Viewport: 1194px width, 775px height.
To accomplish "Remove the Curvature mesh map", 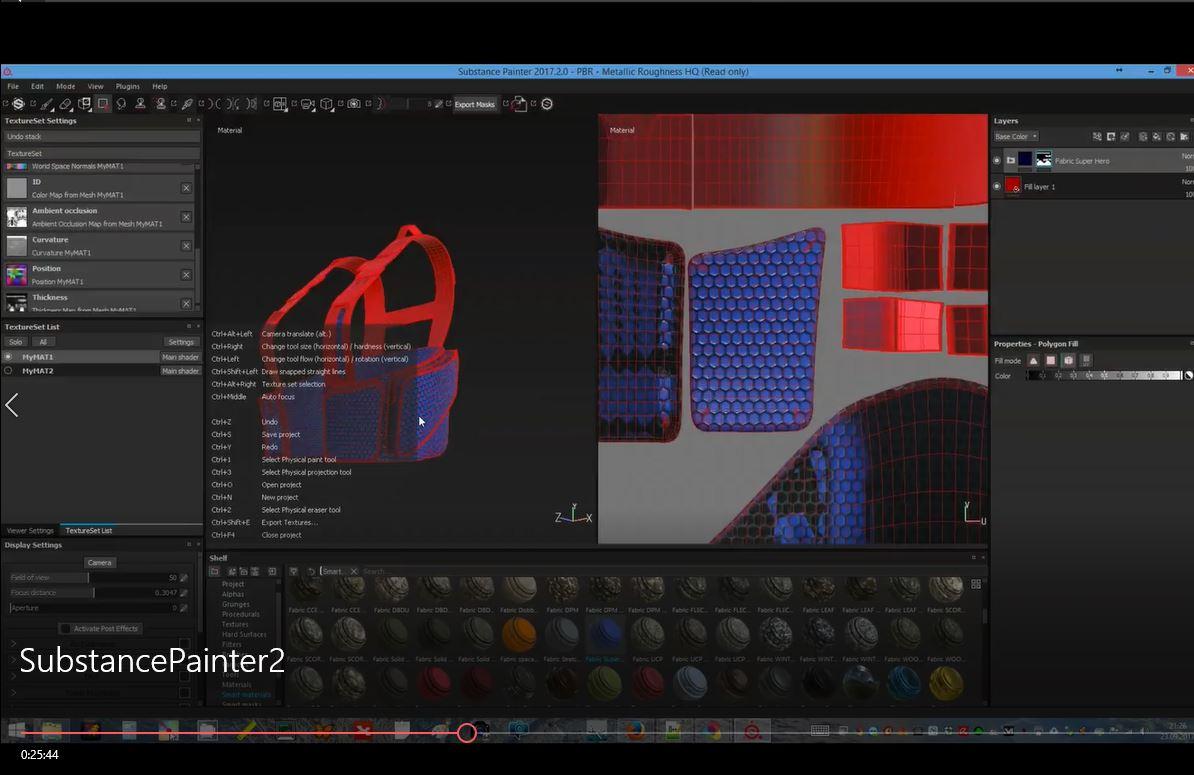I will tap(186, 246).
